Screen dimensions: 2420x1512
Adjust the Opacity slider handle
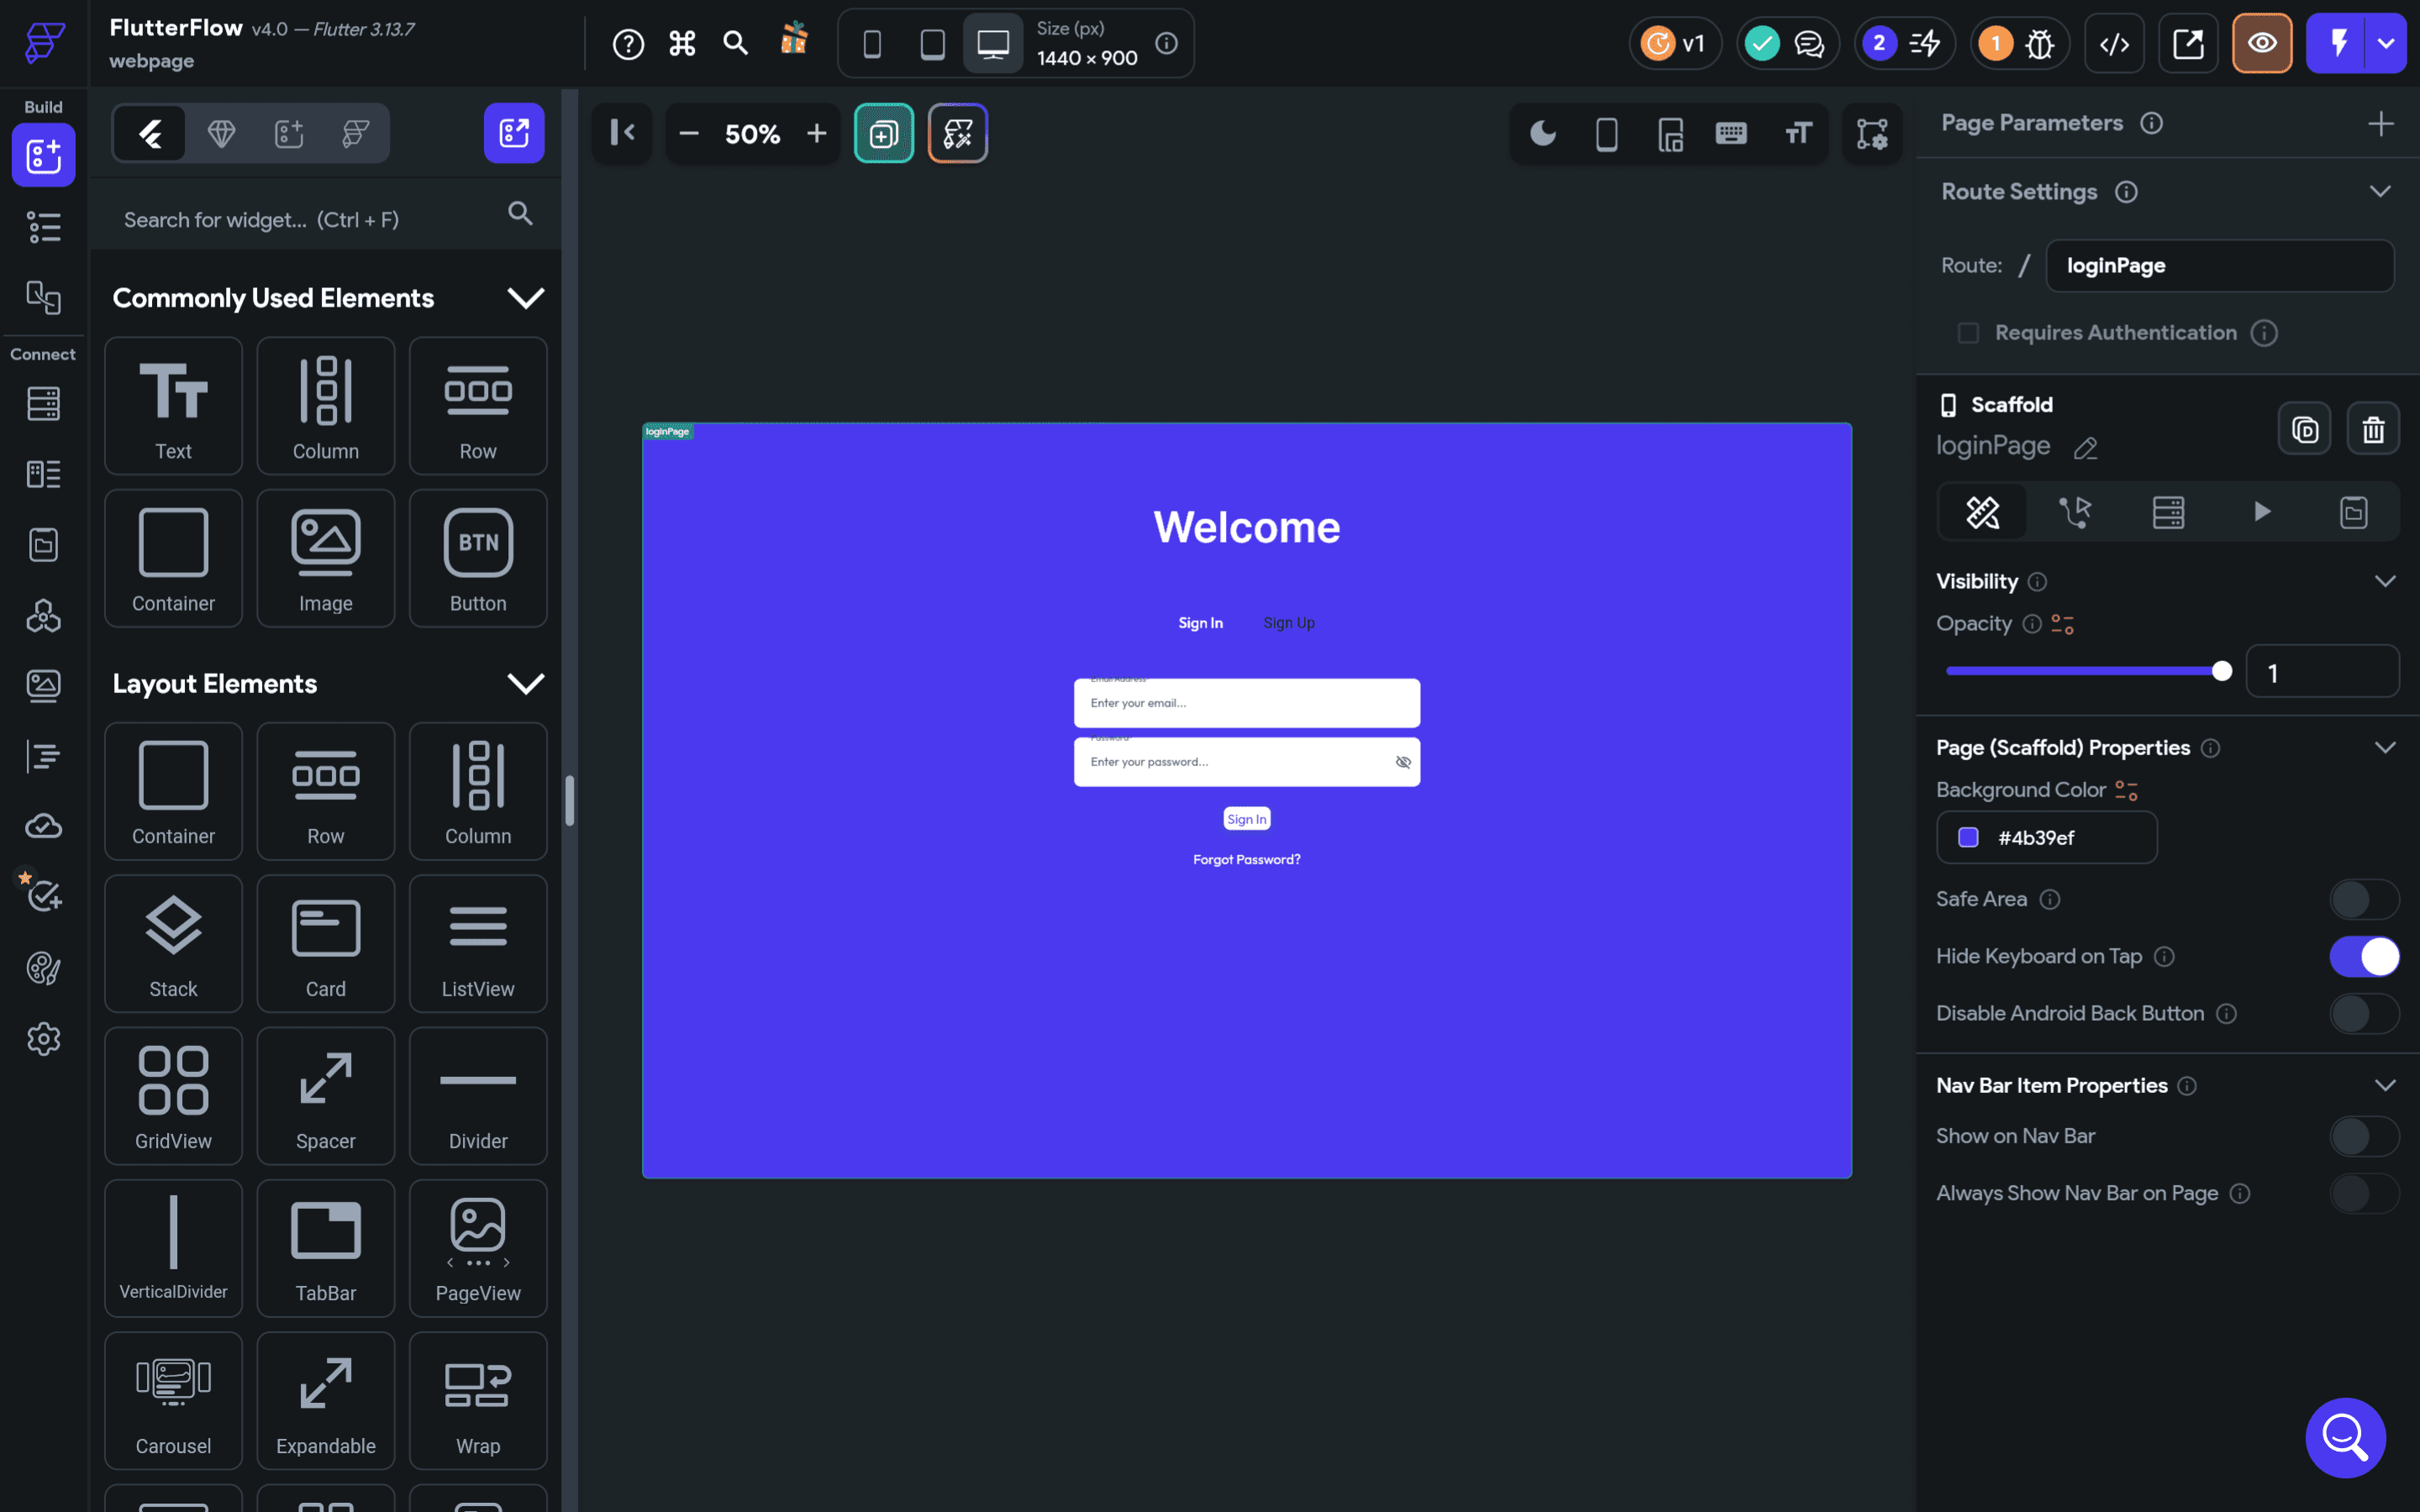[2221, 671]
